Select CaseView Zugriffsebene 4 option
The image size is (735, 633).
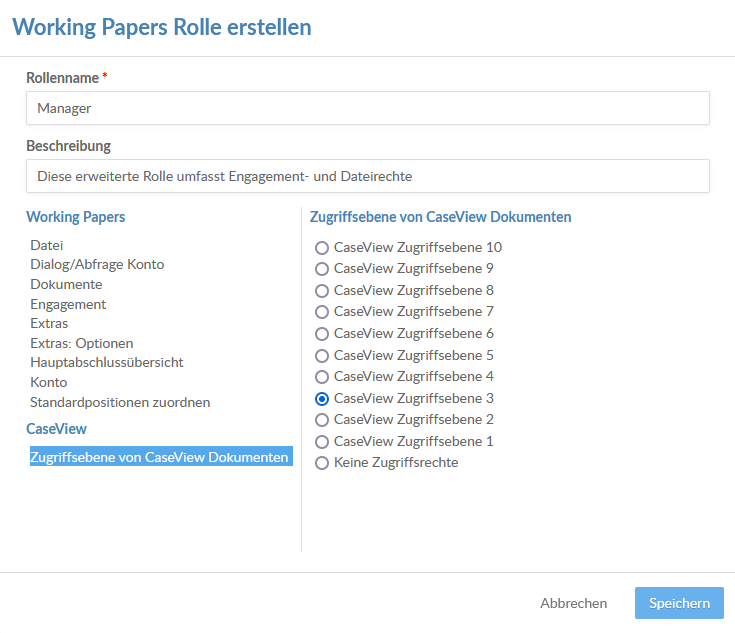(322, 377)
